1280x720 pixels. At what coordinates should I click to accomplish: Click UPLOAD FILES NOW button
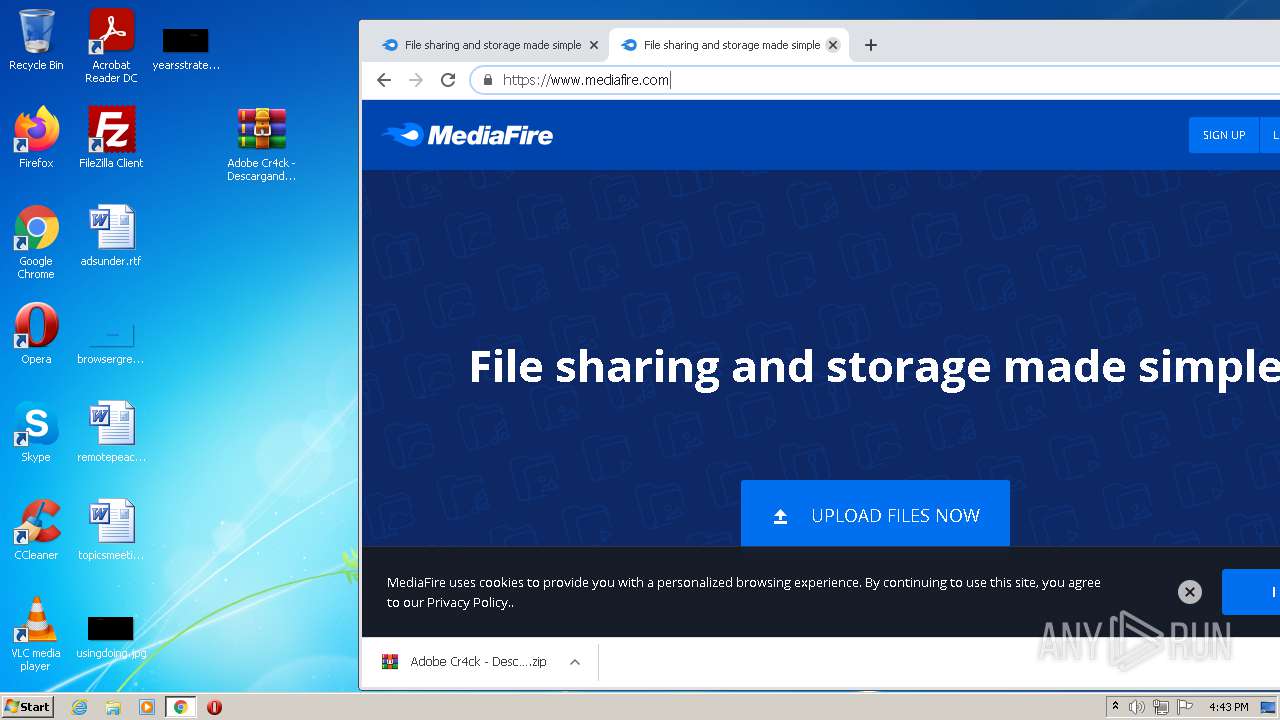point(875,515)
